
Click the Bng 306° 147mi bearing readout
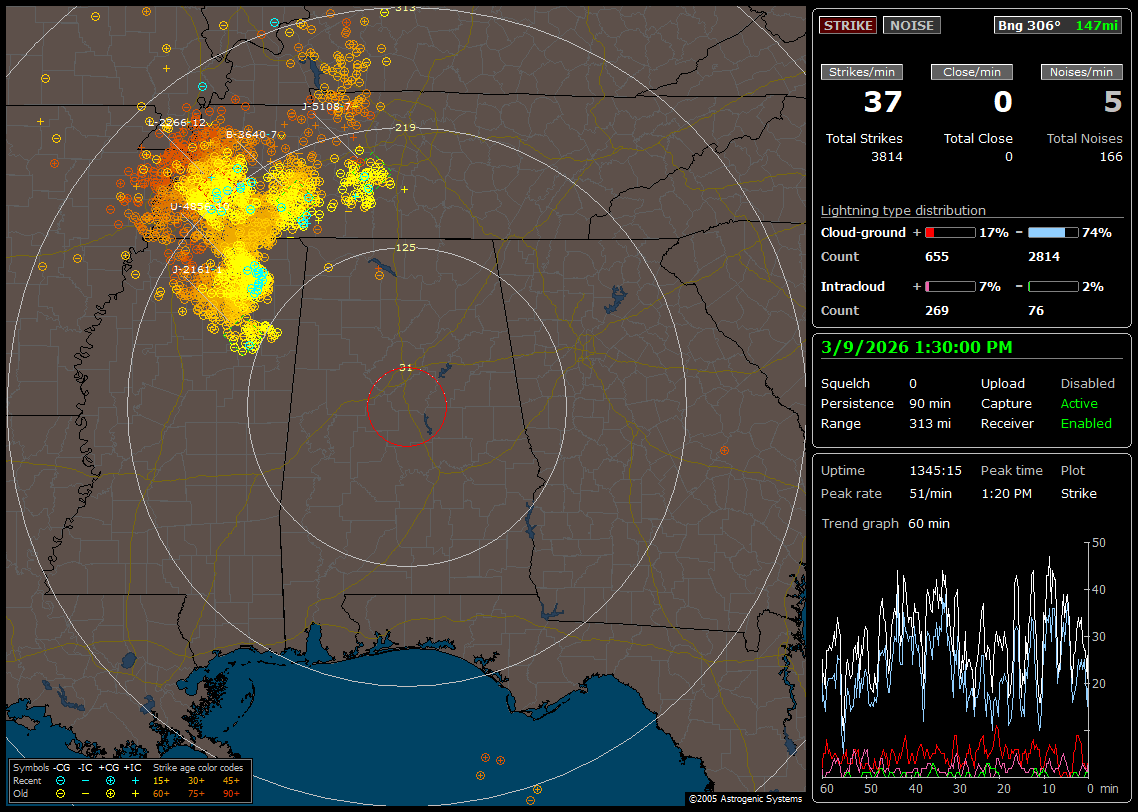1059,25
